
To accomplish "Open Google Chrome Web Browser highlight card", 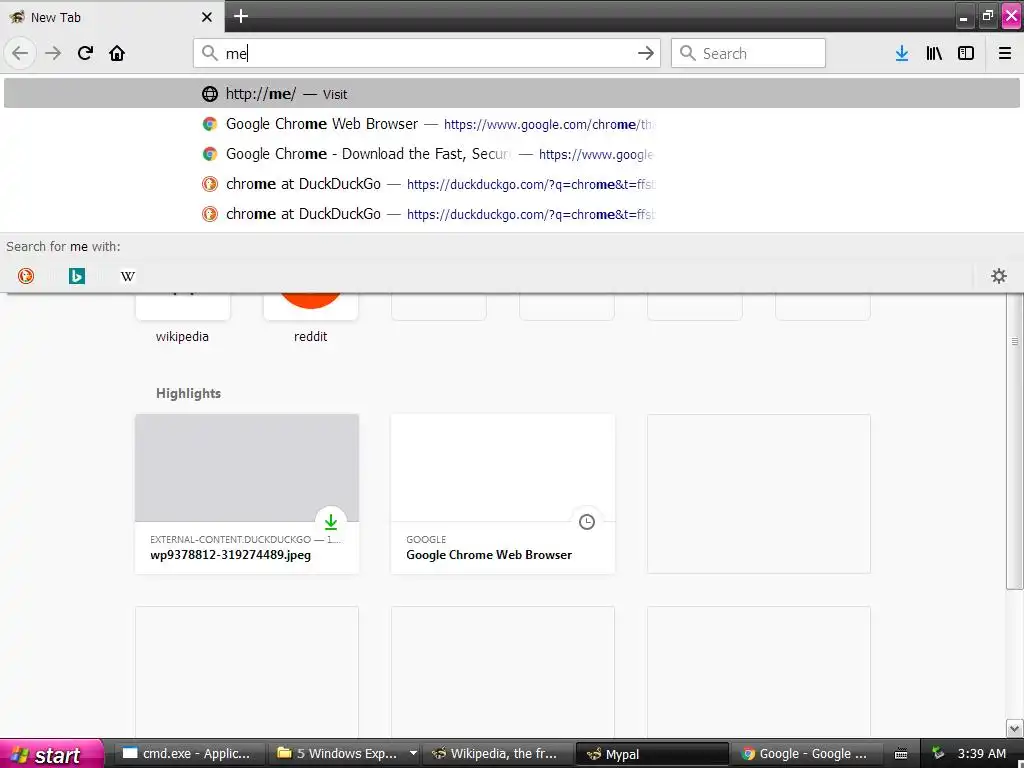I will coord(503,494).
